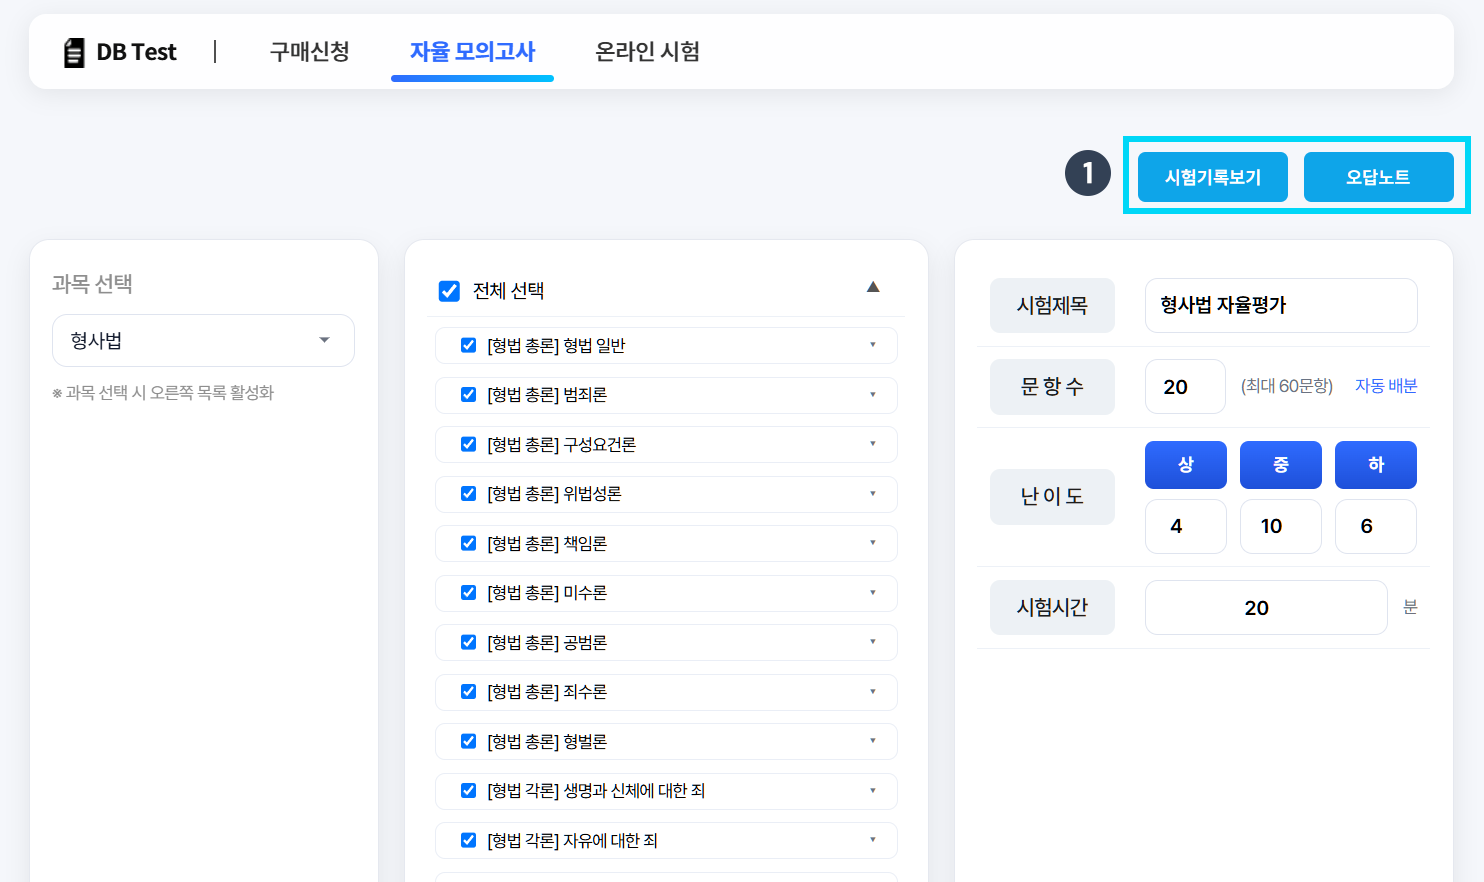Screen dimensions: 1484x882
Task: Click the 시험시간 input showing 20
Action: click(1266, 607)
